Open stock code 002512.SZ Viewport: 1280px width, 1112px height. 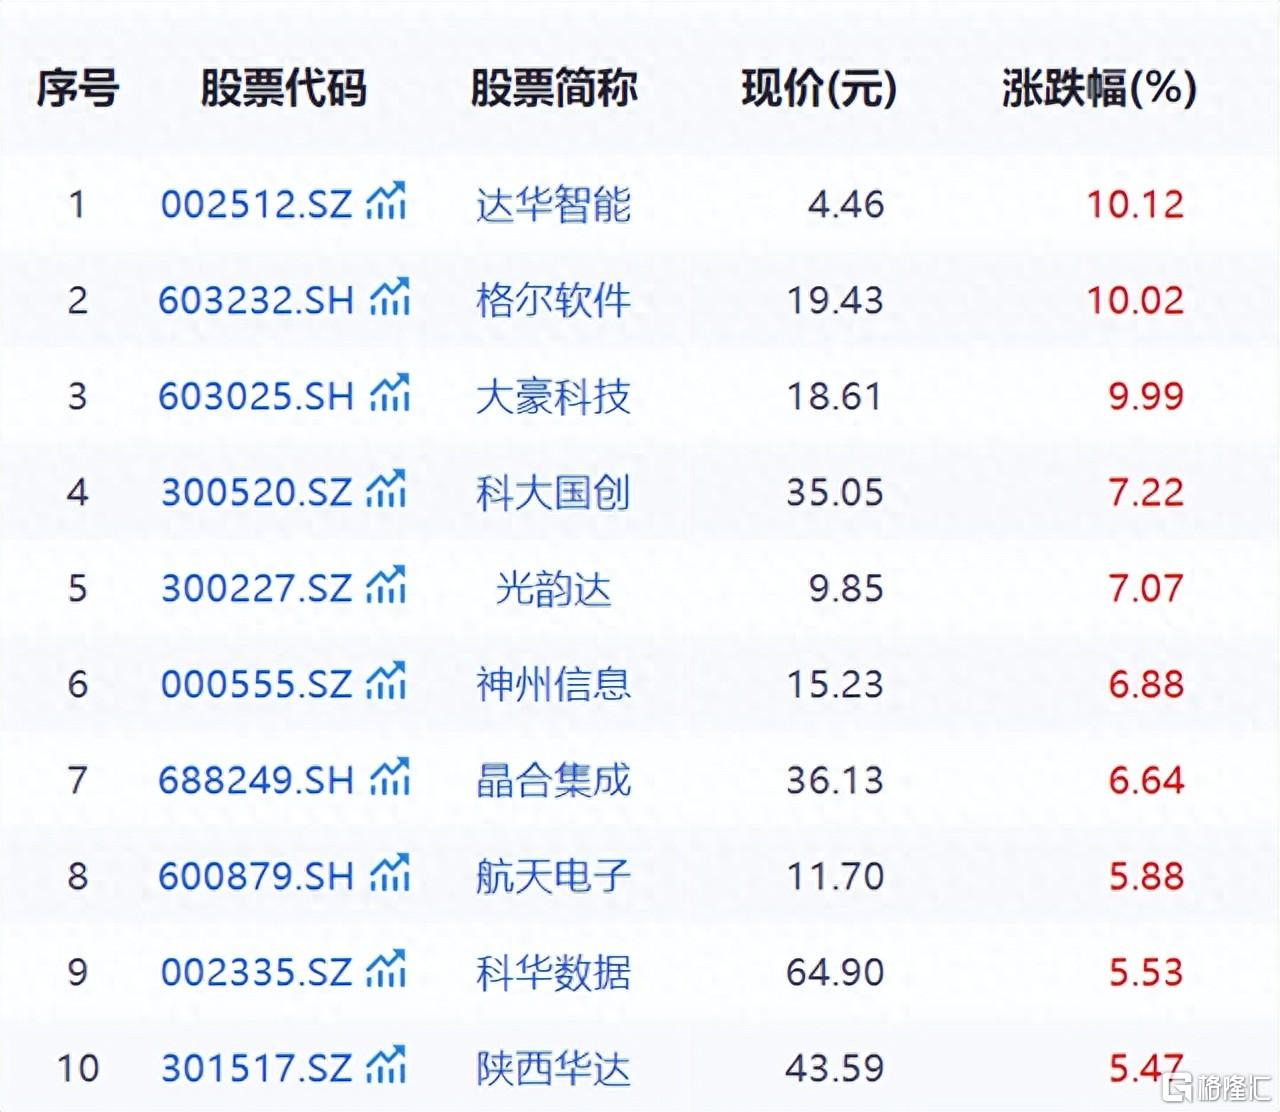click(x=257, y=205)
